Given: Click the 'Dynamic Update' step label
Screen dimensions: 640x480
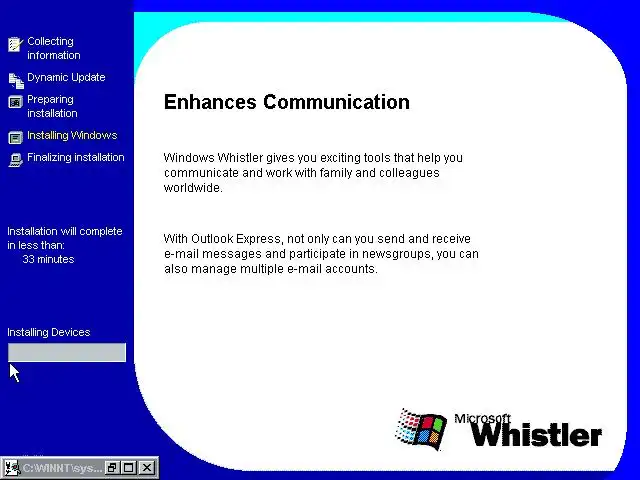Looking at the screenshot, I should 66,77.
